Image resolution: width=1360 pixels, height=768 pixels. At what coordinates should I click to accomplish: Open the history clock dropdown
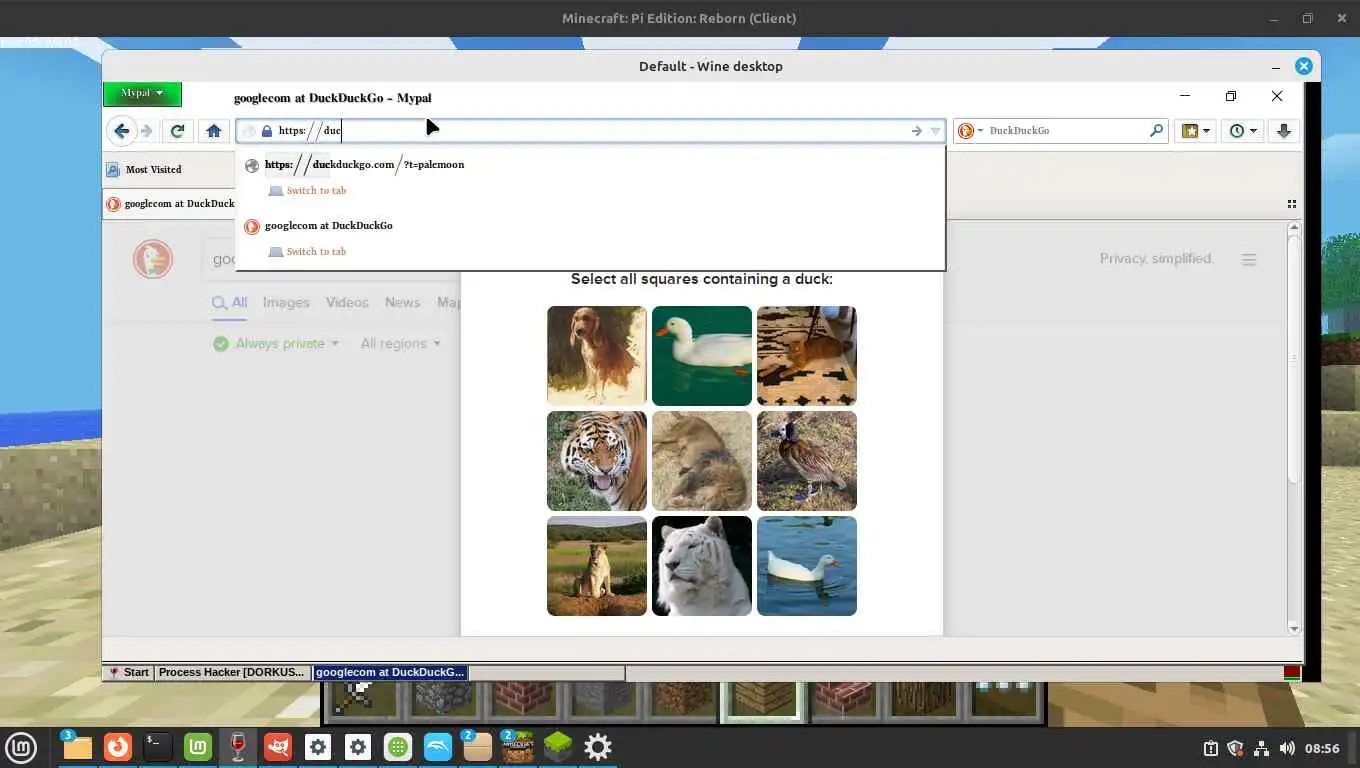pyautogui.click(x=1243, y=131)
